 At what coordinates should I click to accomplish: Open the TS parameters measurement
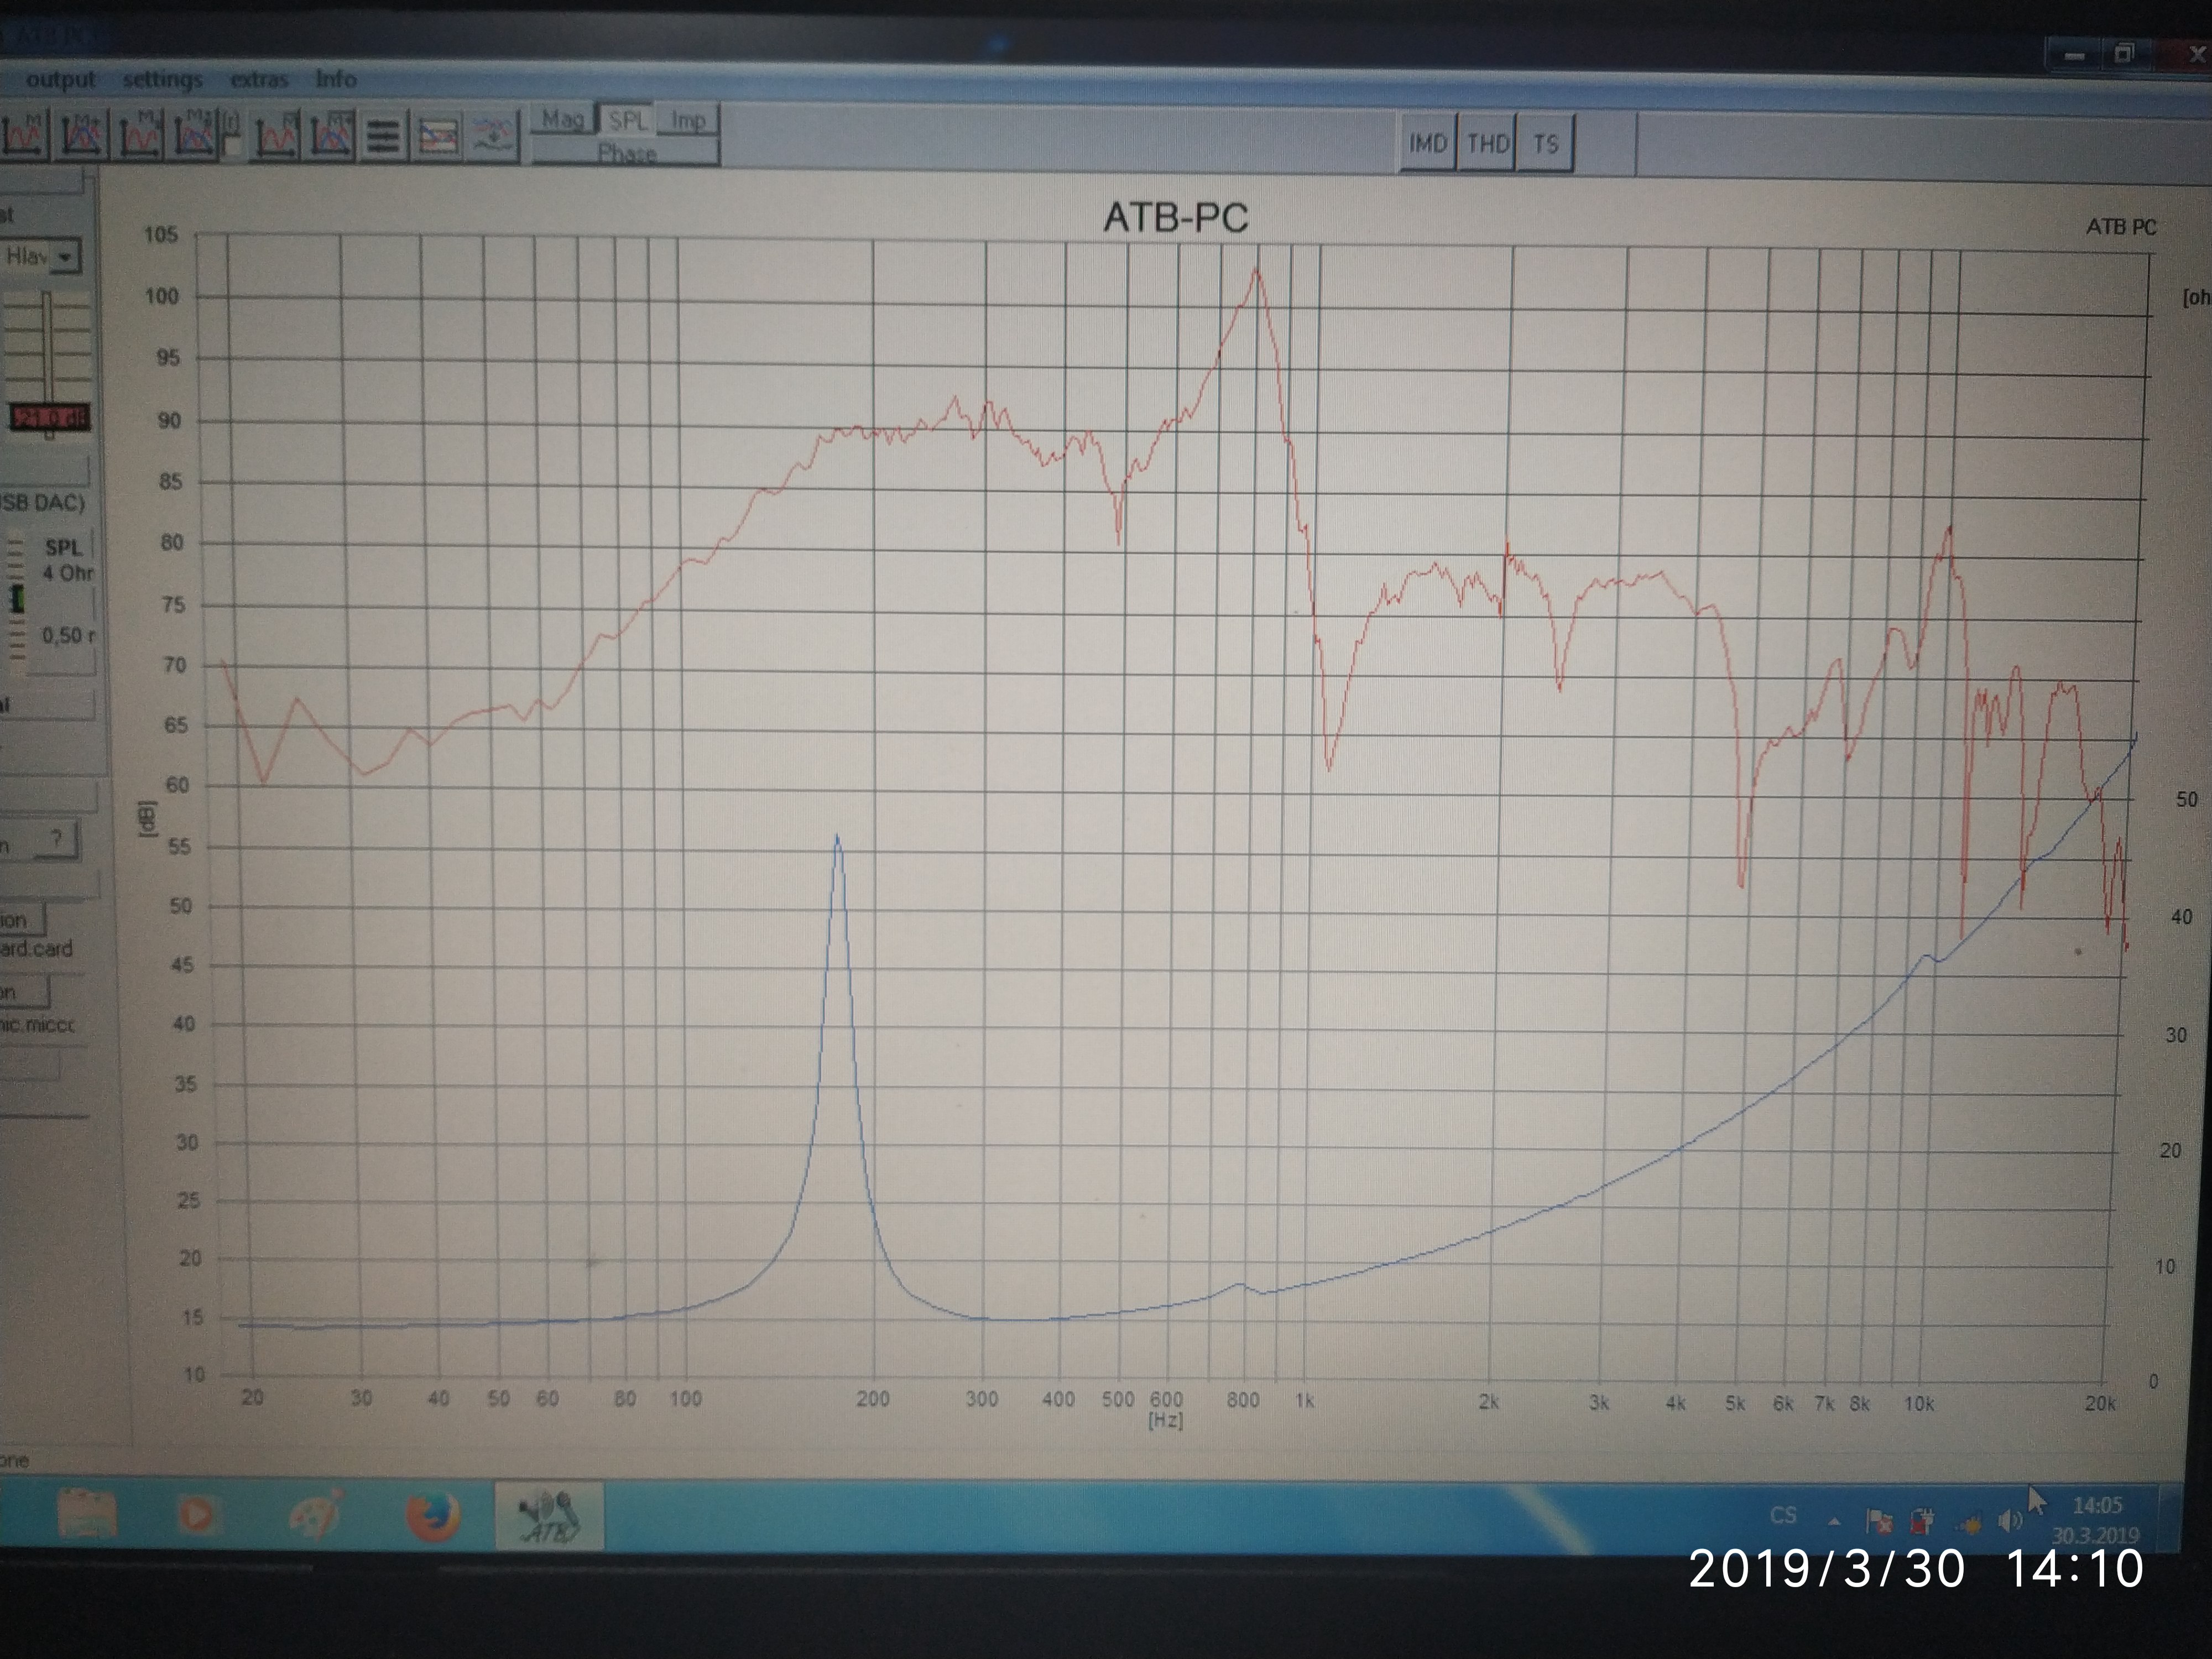coord(1545,145)
